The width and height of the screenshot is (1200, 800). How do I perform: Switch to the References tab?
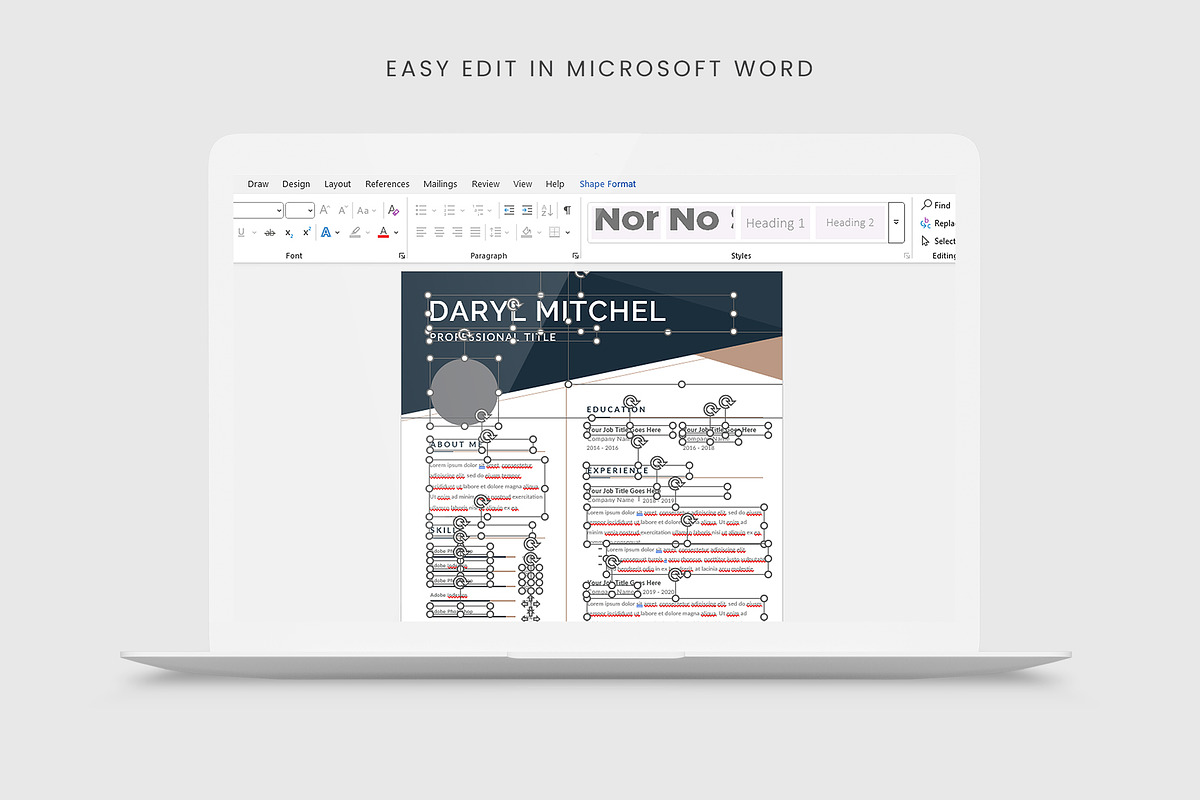pyautogui.click(x=387, y=184)
